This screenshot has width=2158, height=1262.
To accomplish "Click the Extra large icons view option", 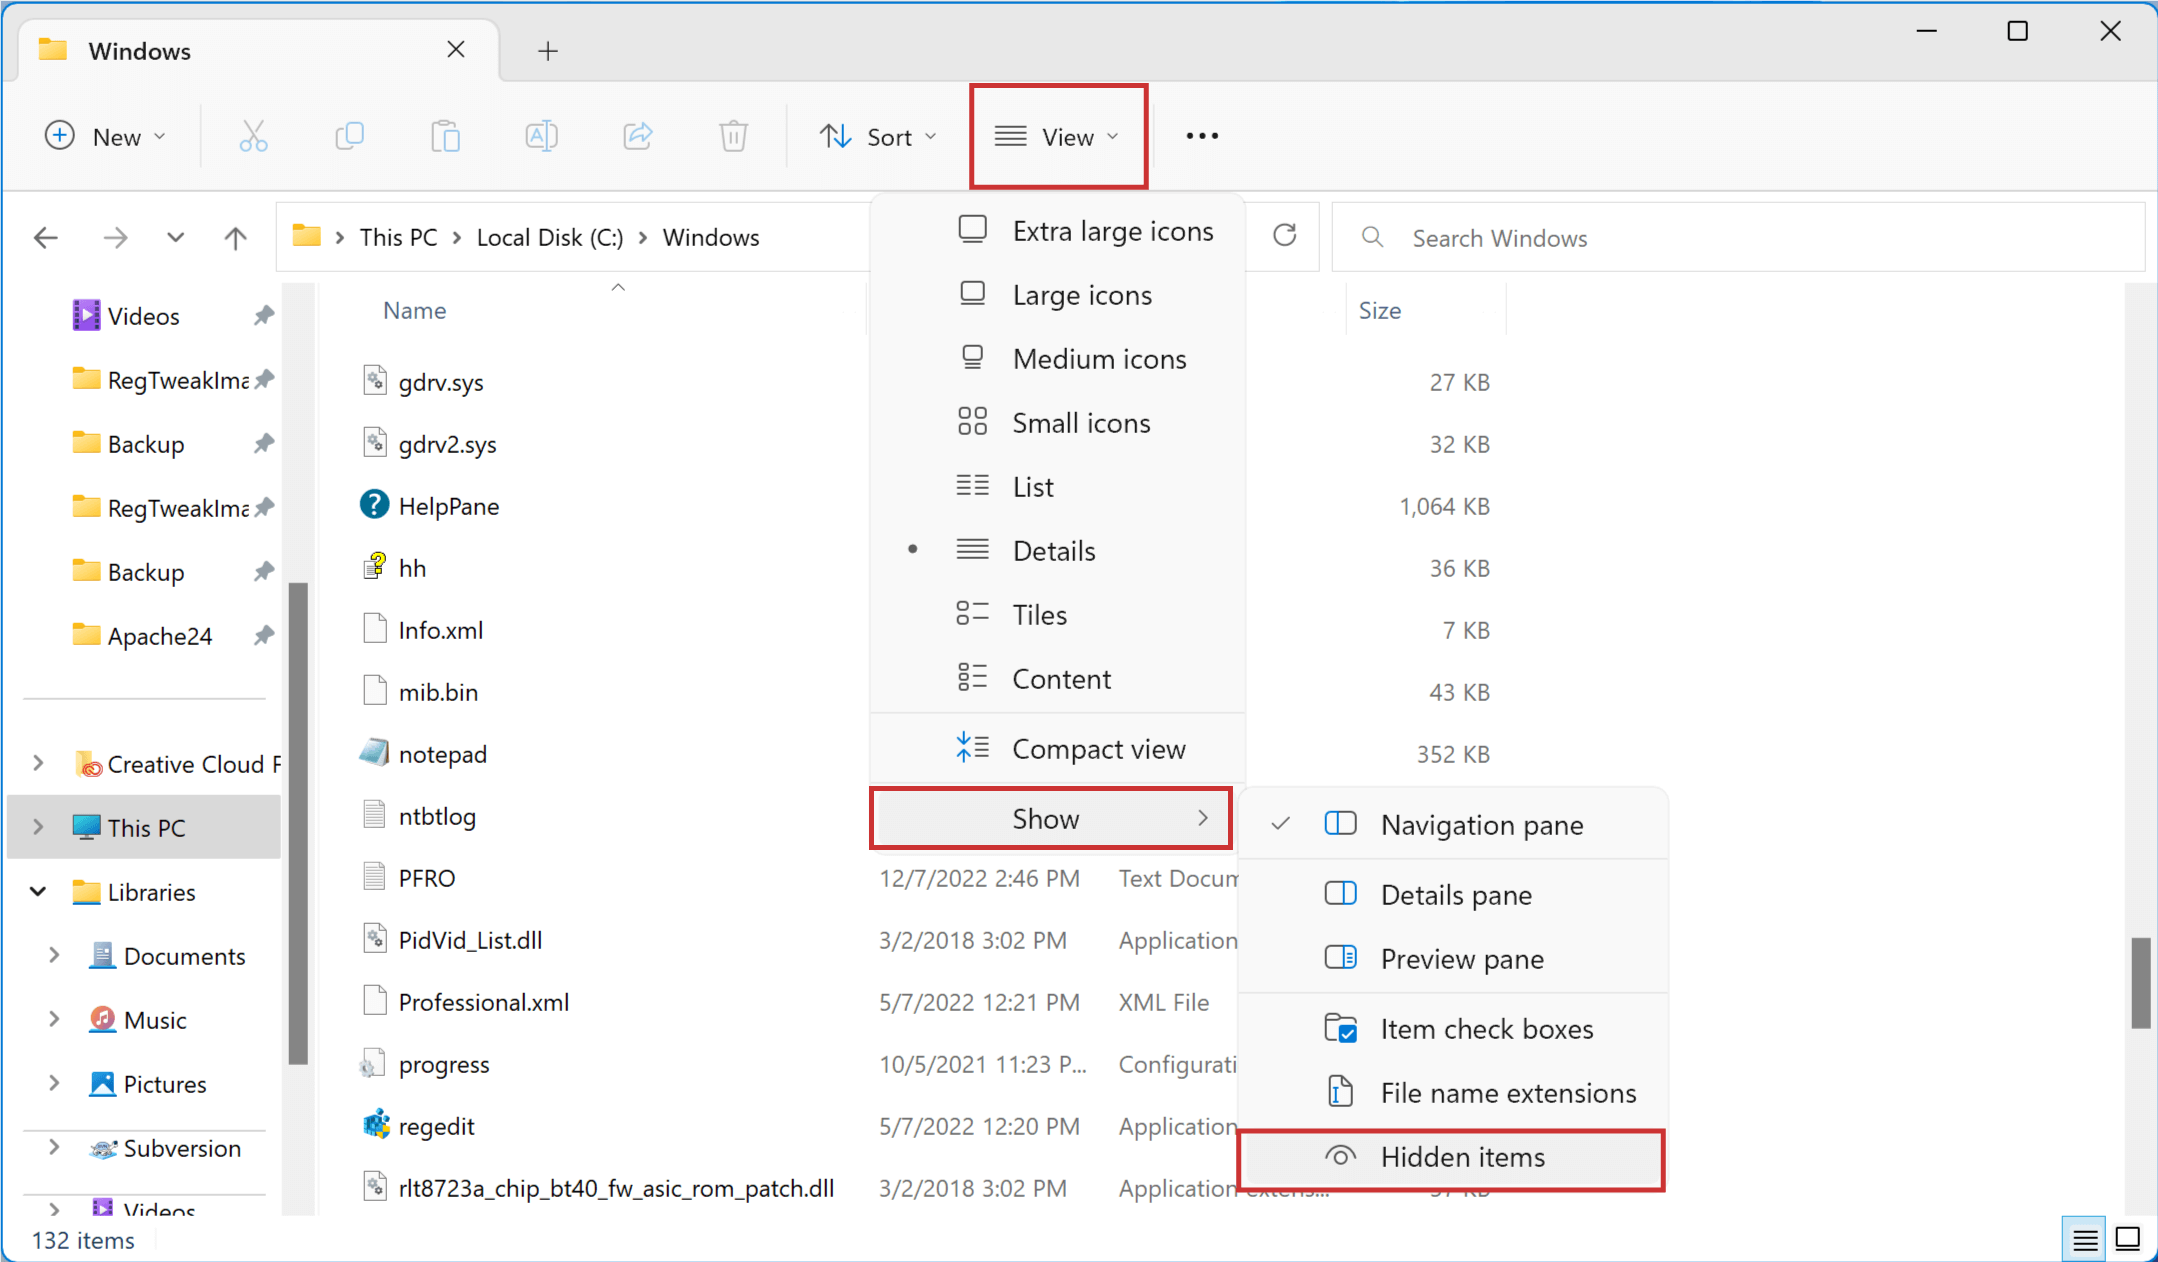I will point(1113,230).
